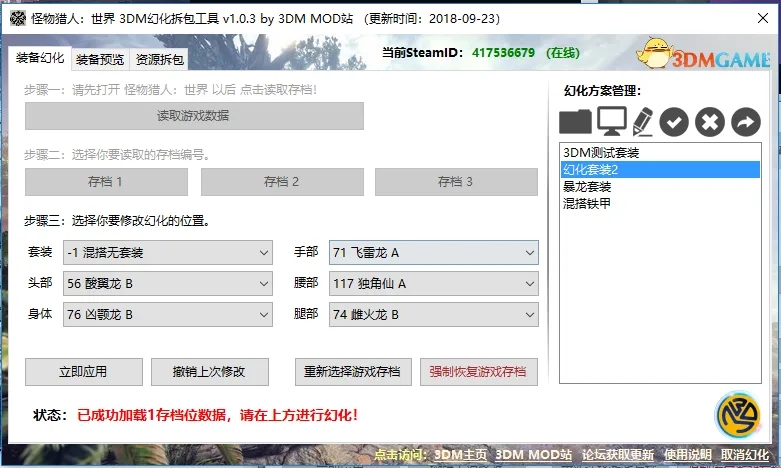
Task: Switch to the 装备预览 tab
Action: [100, 60]
